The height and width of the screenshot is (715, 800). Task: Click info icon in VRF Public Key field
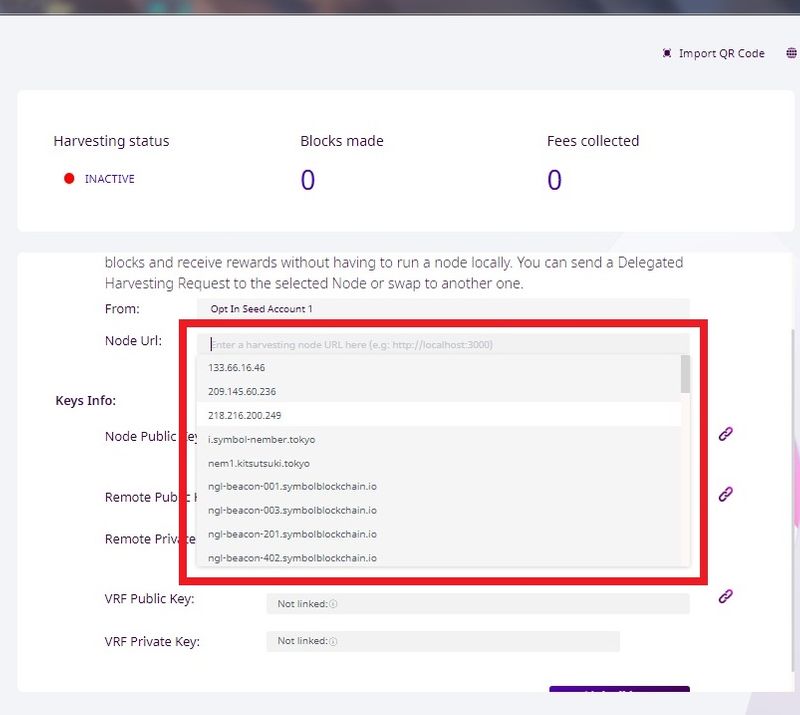[333, 604]
